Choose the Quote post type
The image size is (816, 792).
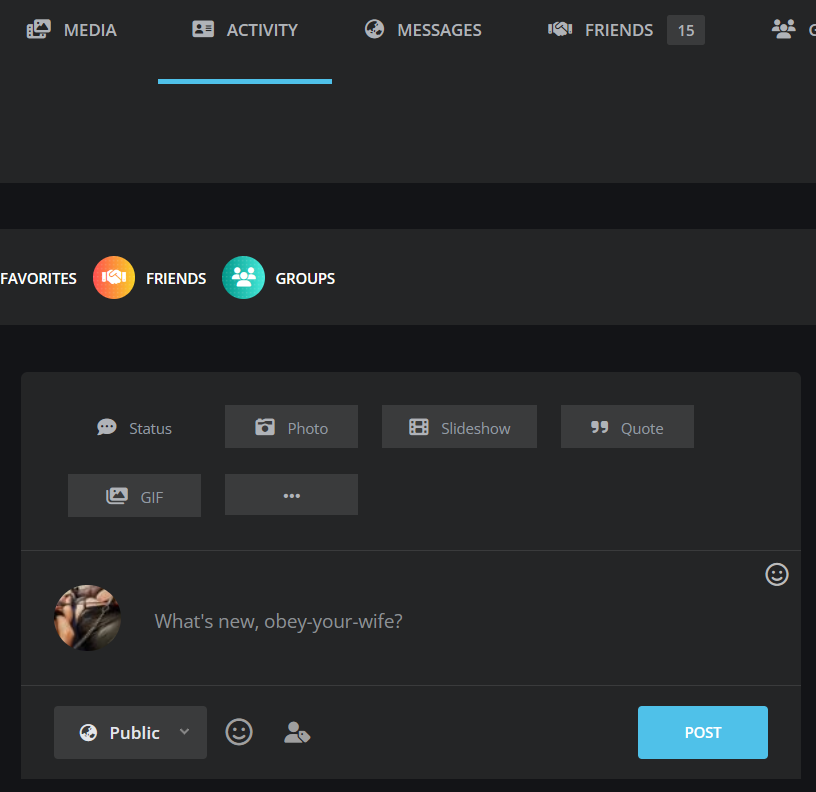[x=627, y=427]
